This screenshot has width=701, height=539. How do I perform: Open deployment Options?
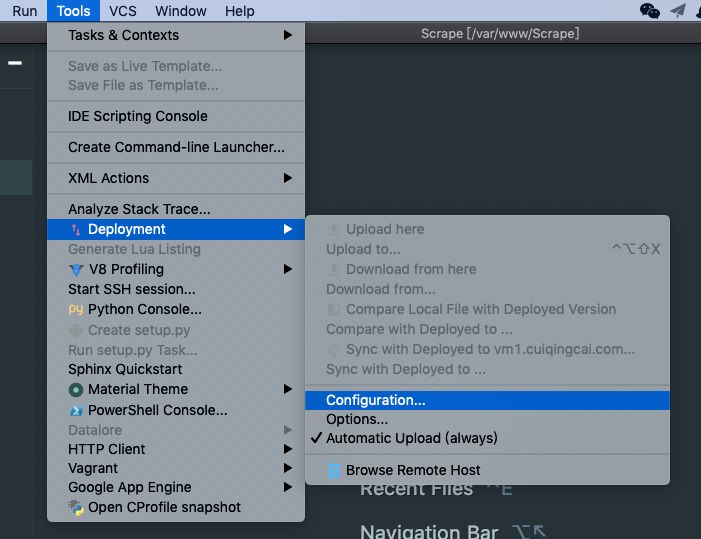tap(487, 419)
